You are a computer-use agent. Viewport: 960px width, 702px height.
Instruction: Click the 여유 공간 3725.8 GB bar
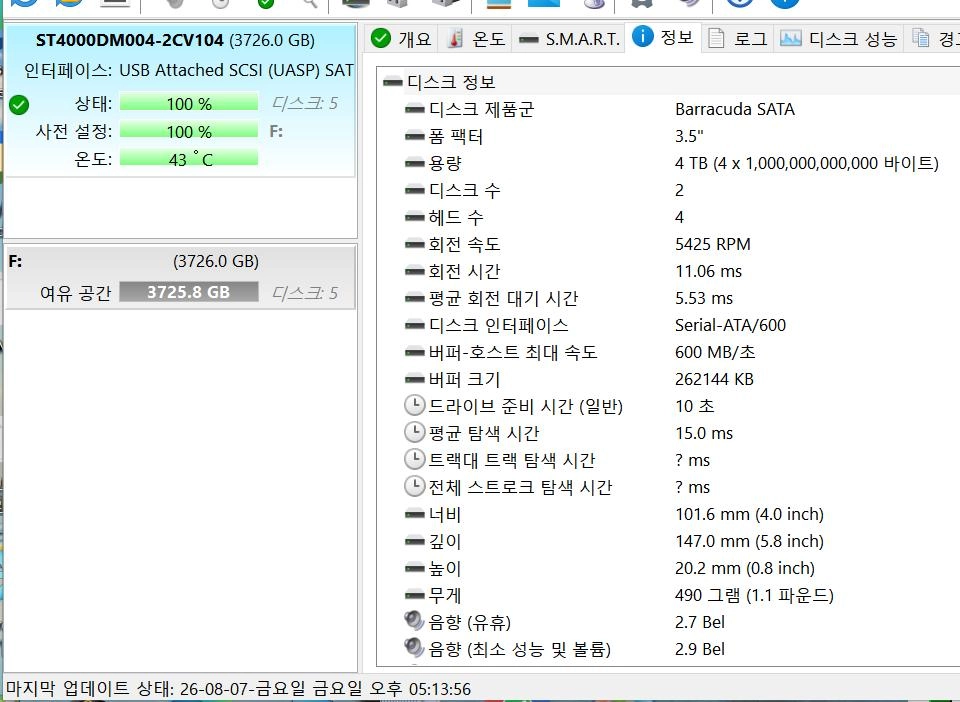189,292
